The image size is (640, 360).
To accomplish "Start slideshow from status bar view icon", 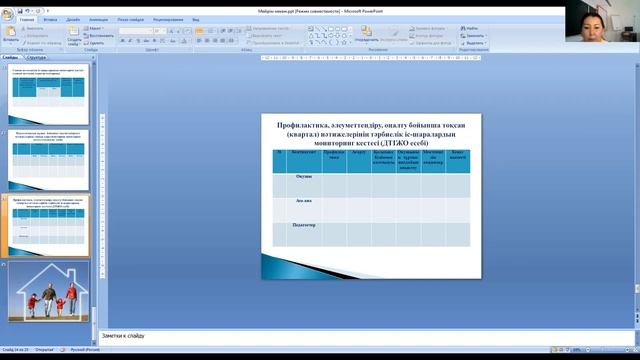I will (567, 350).
